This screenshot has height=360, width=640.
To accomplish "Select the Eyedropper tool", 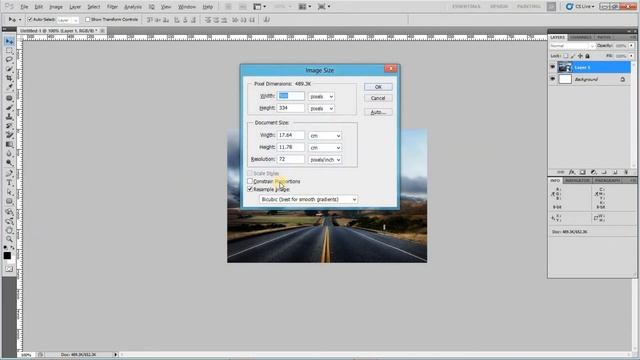I will coord(9,87).
